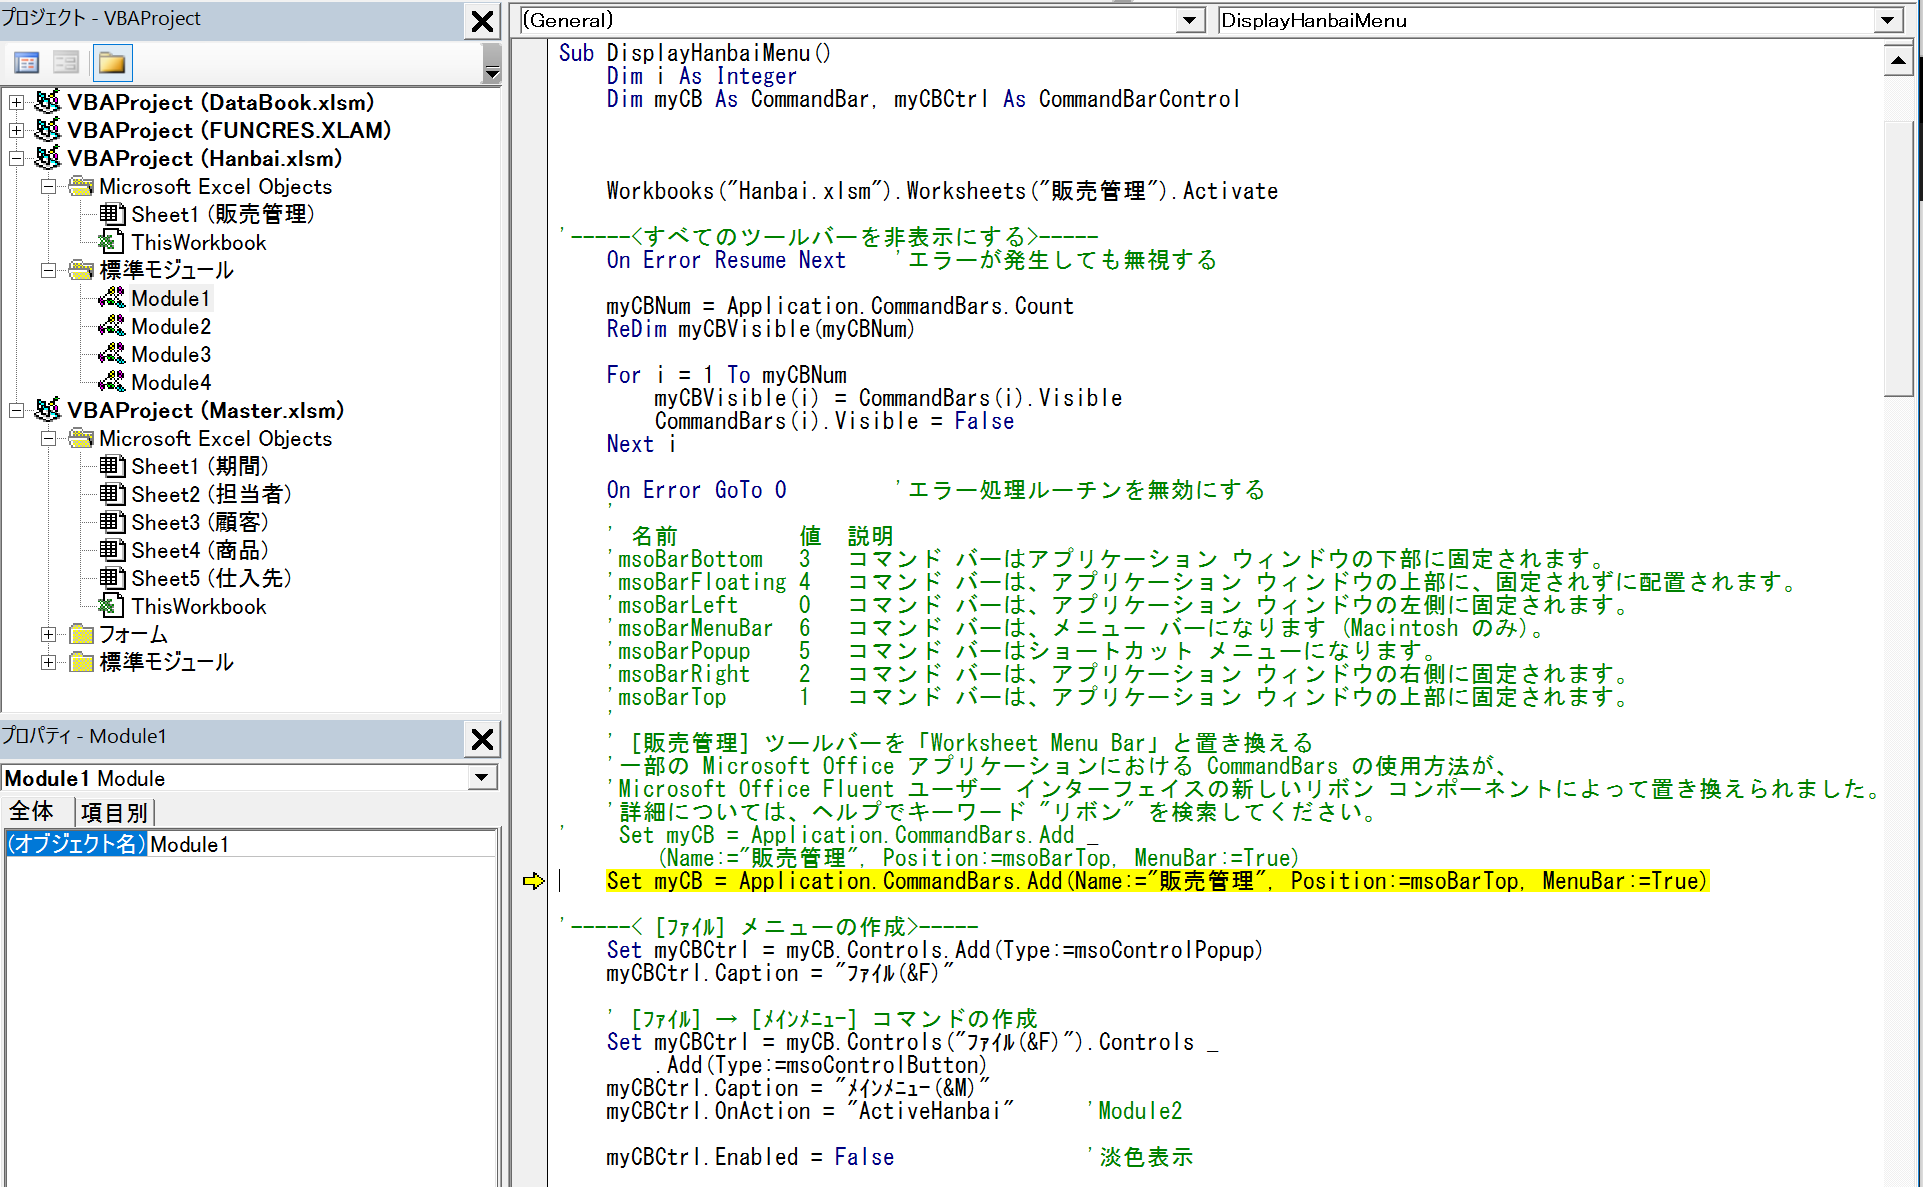This screenshot has height=1187, width=1923.
Task: Expand VBAProject (DataBook.xlsm)
Action: pyautogui.click(x=15, y=102)
